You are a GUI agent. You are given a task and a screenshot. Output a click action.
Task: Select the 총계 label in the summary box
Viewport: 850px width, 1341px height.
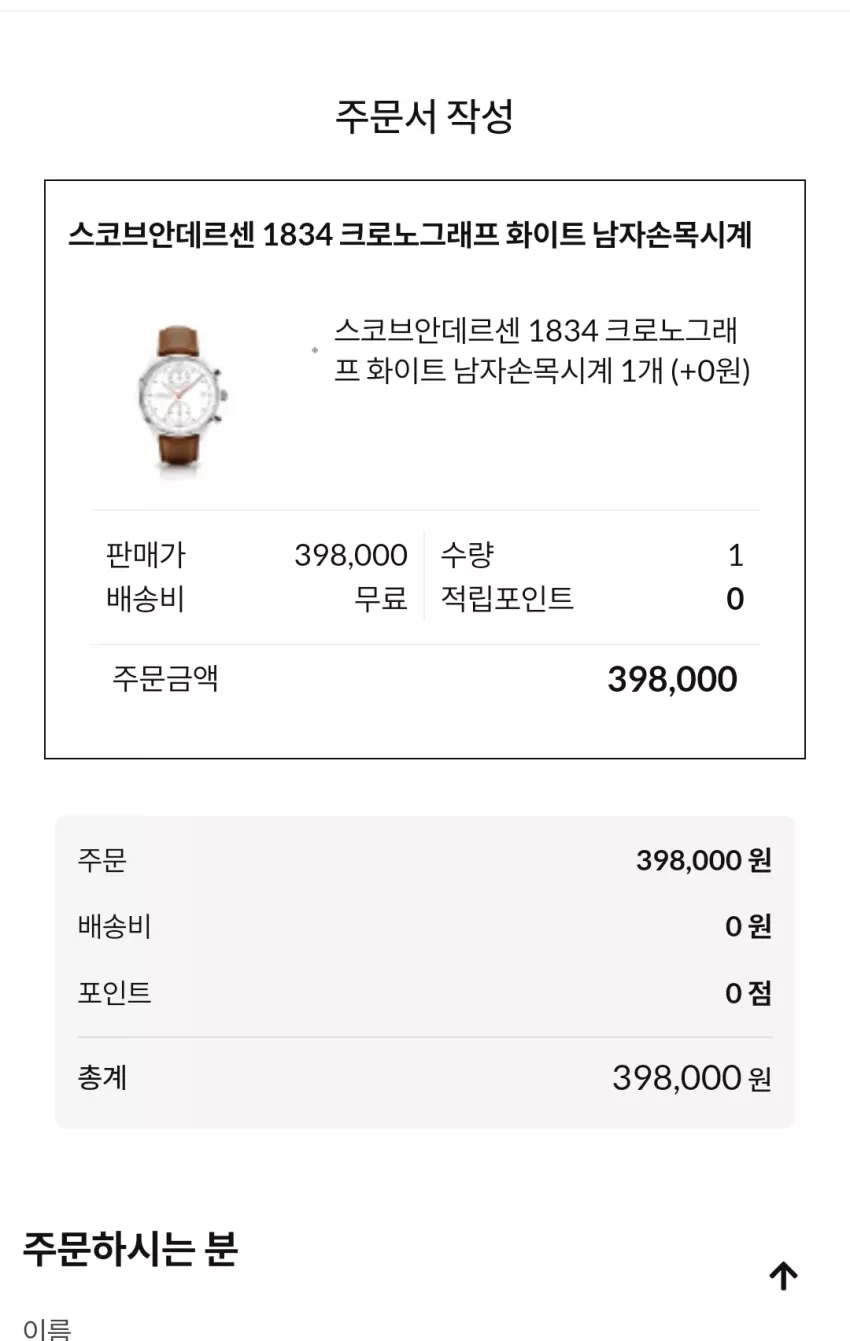[x=102, y=1078]
